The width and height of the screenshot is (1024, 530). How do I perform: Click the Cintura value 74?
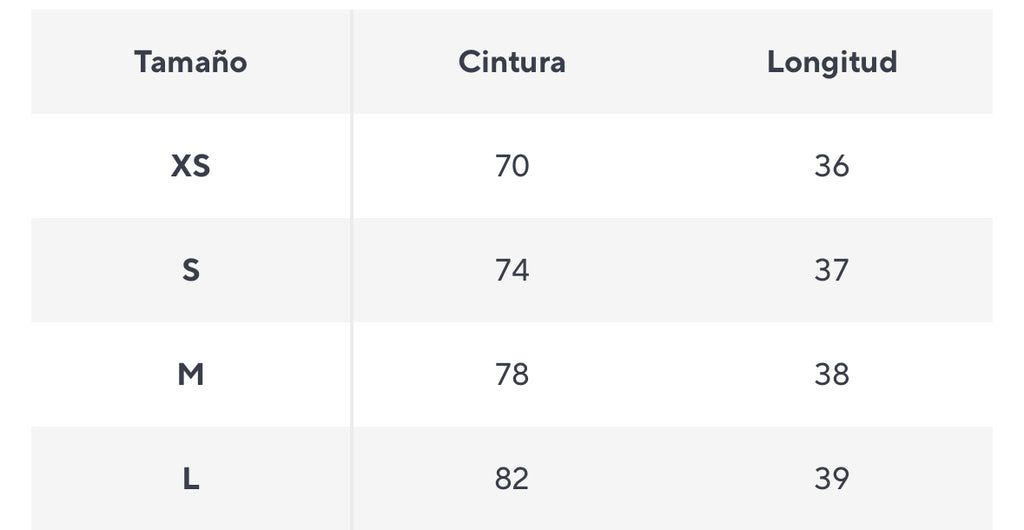(511, 270)
